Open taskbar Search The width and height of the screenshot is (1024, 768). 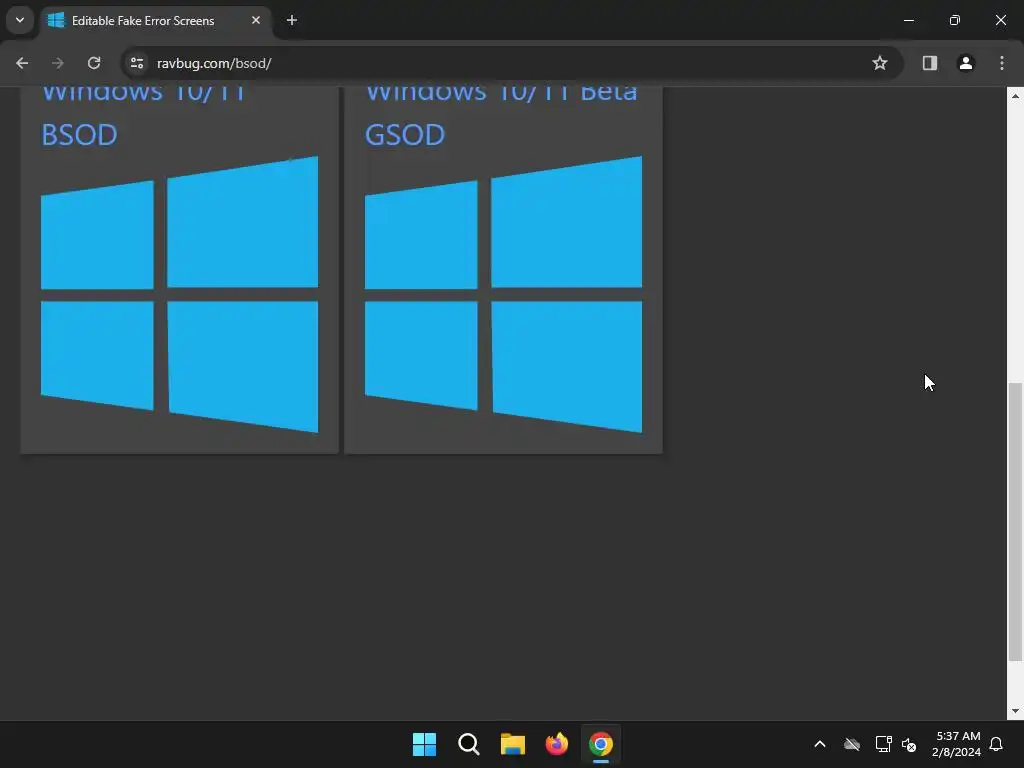(468, 744)
